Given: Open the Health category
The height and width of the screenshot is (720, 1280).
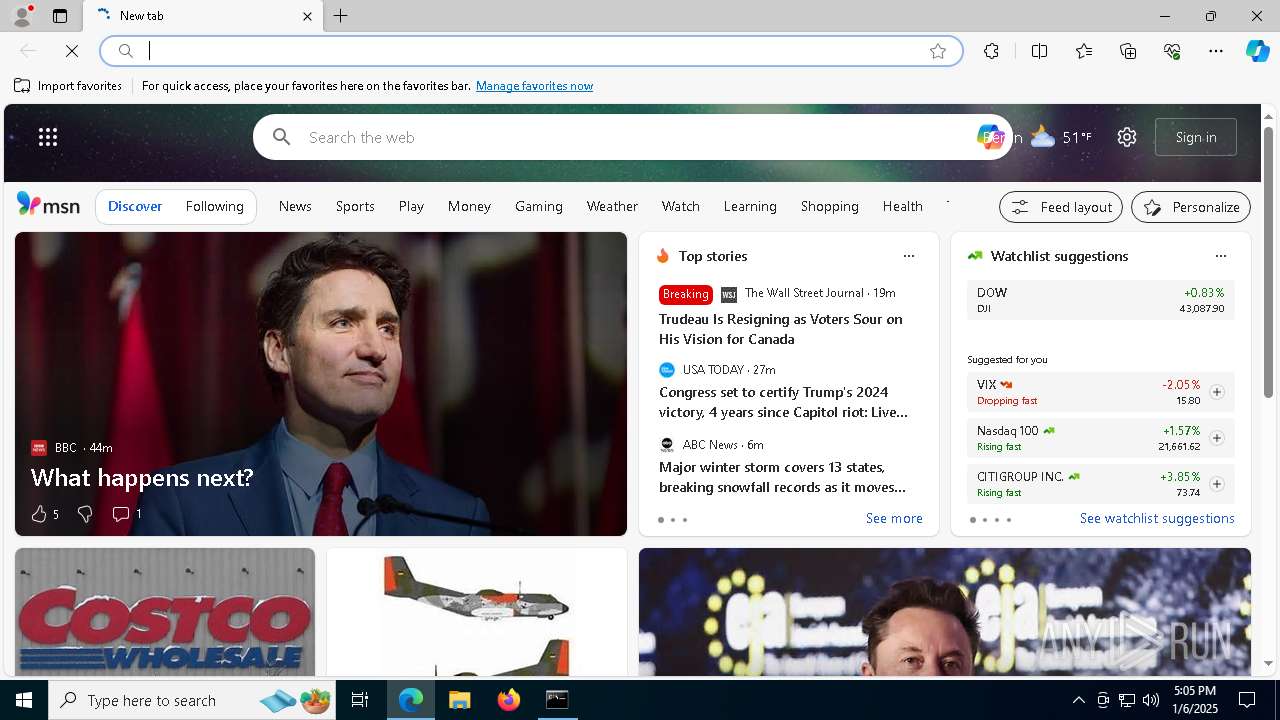Looking at the screenshot, I should click(x=903, y=206).
